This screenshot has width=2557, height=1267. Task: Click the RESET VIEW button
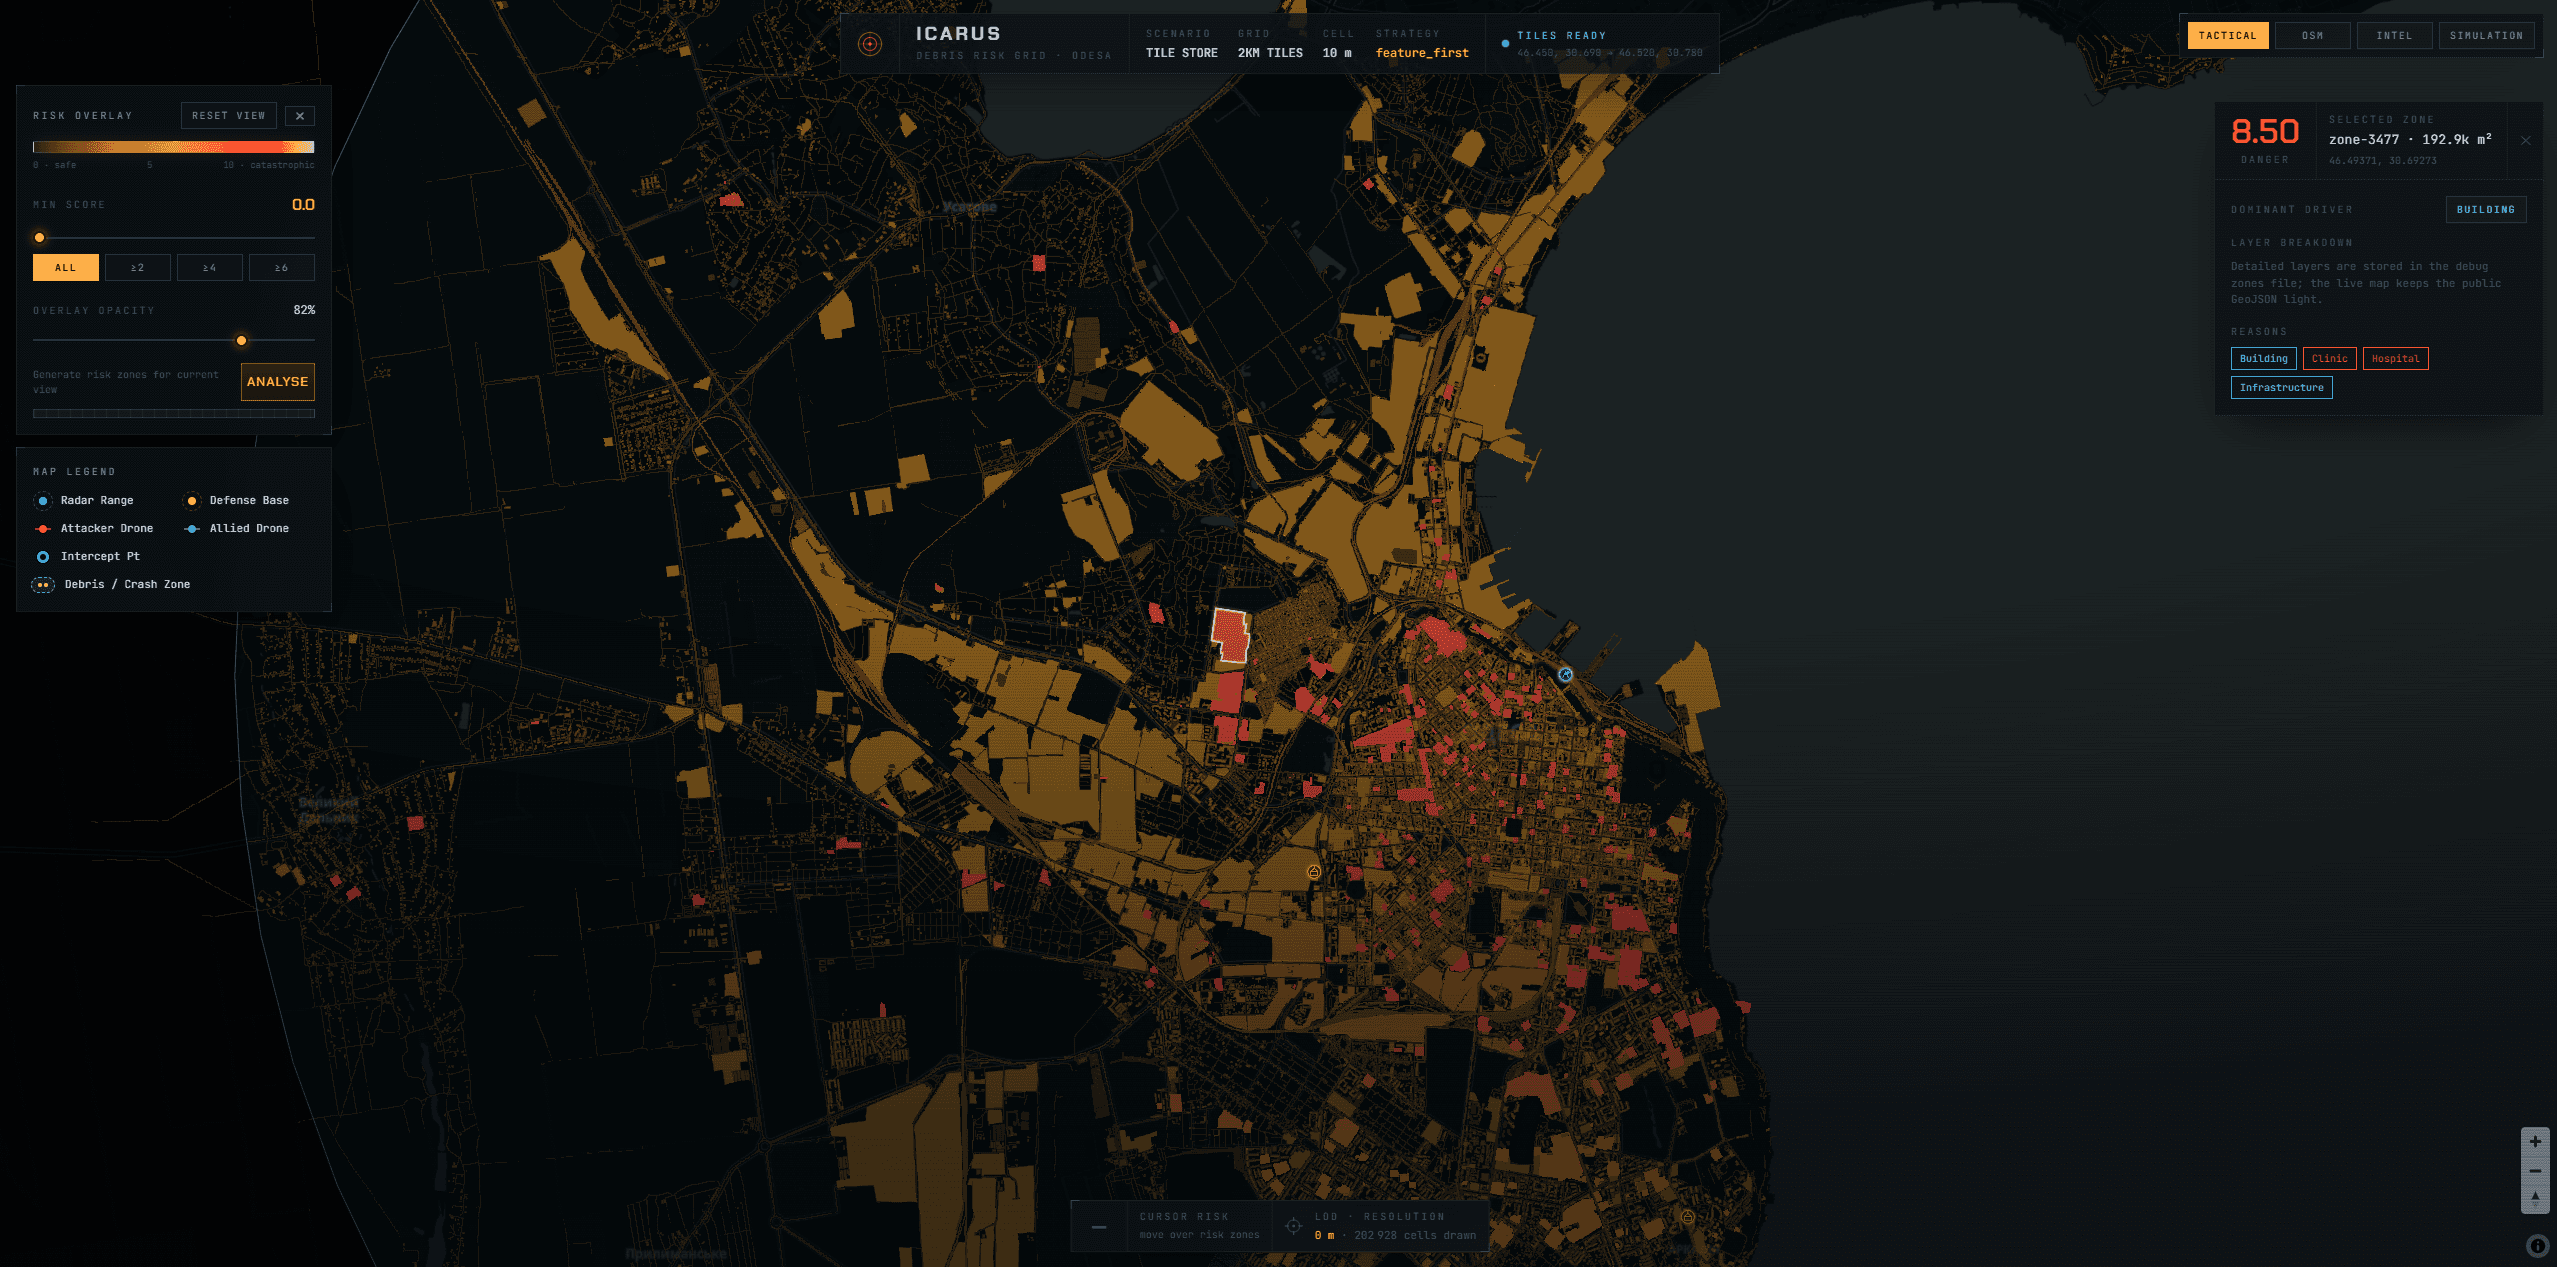pos(229,116)
